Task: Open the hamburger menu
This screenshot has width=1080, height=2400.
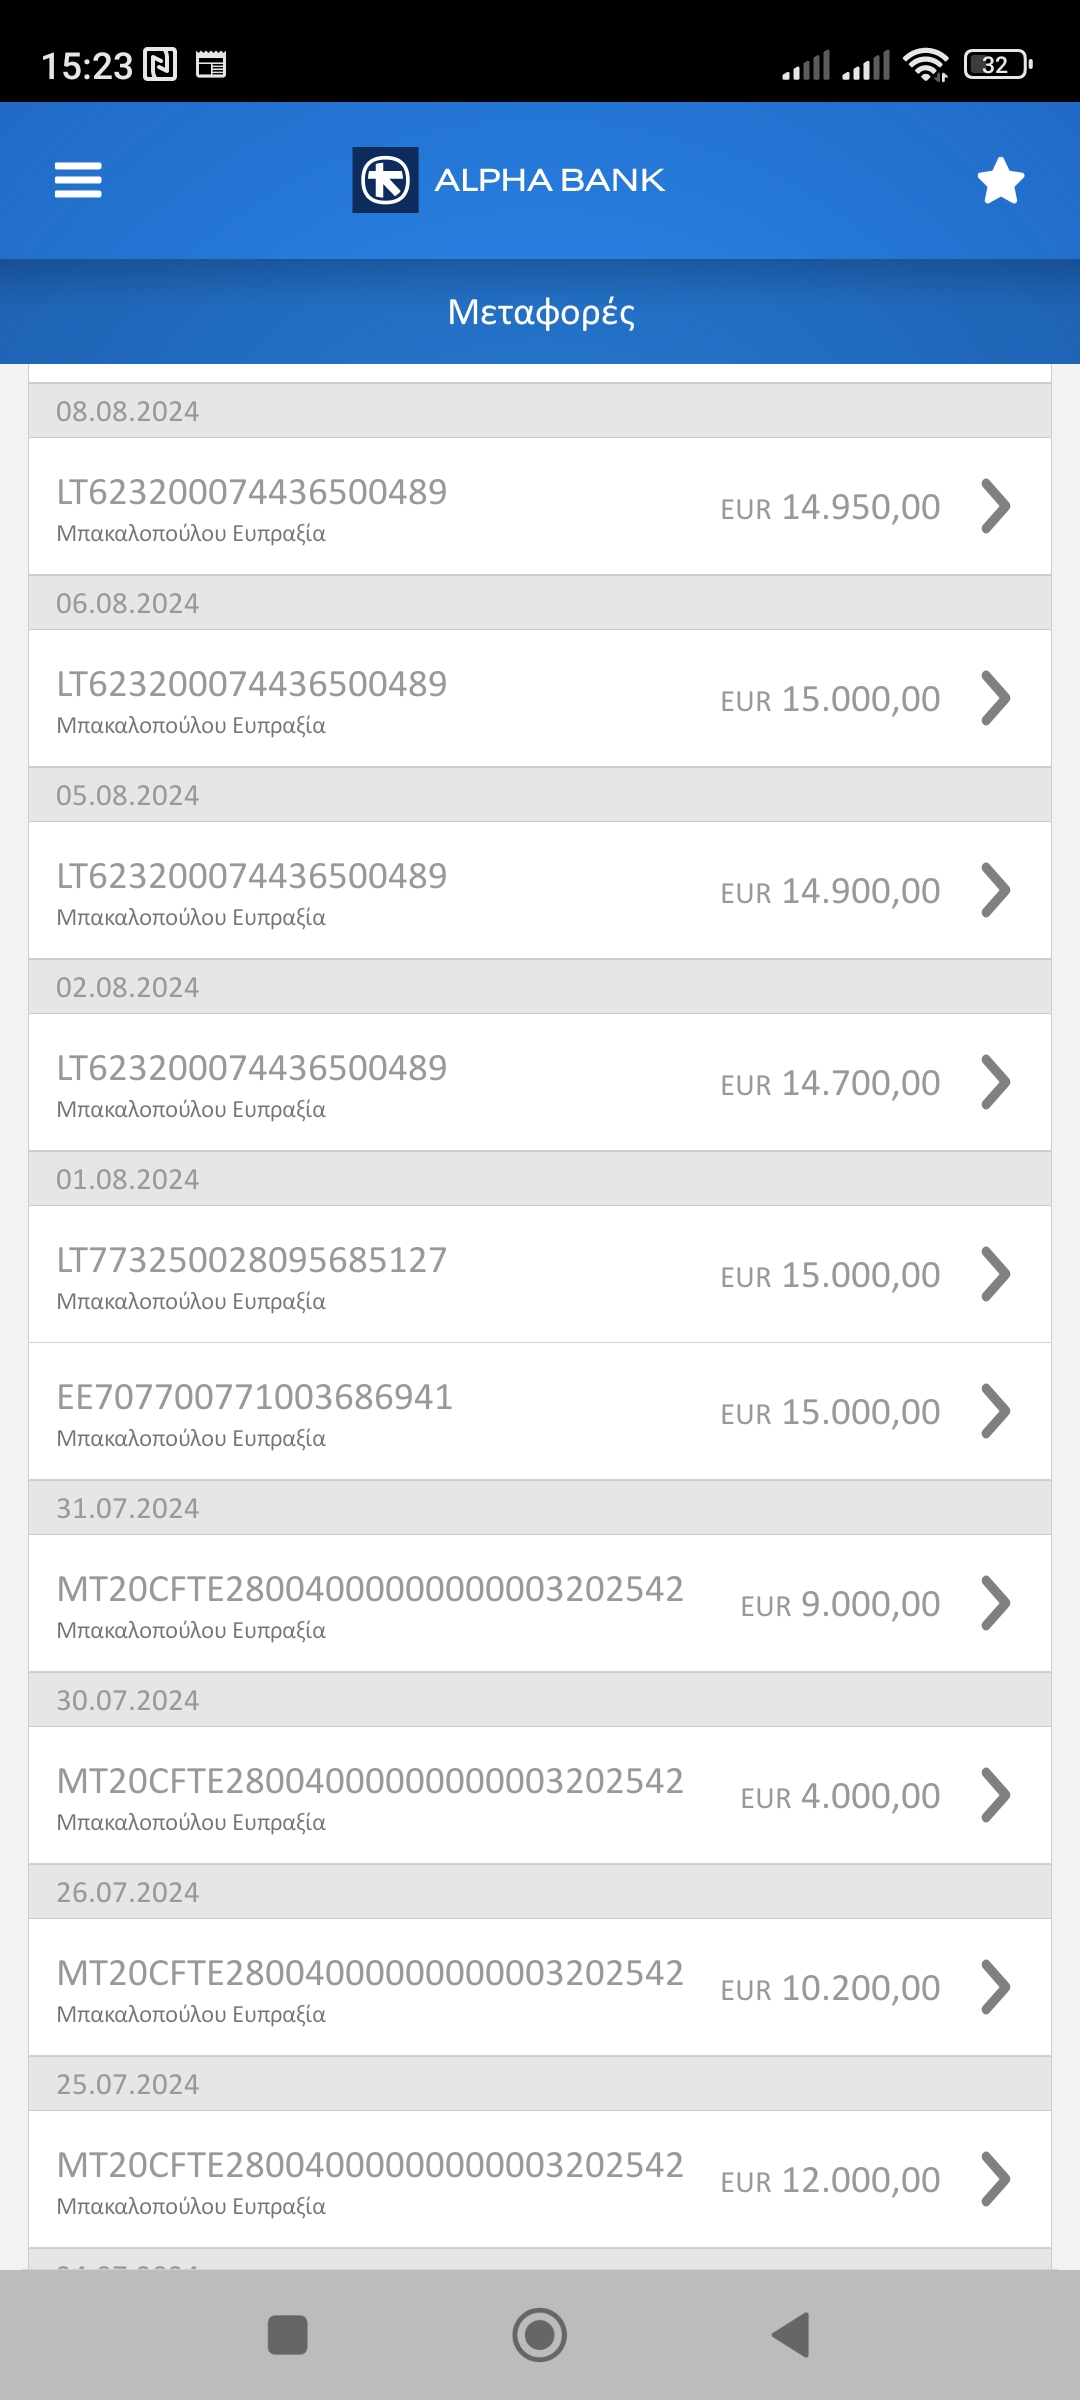Action: pyautogui.click(x=78, y=180)
